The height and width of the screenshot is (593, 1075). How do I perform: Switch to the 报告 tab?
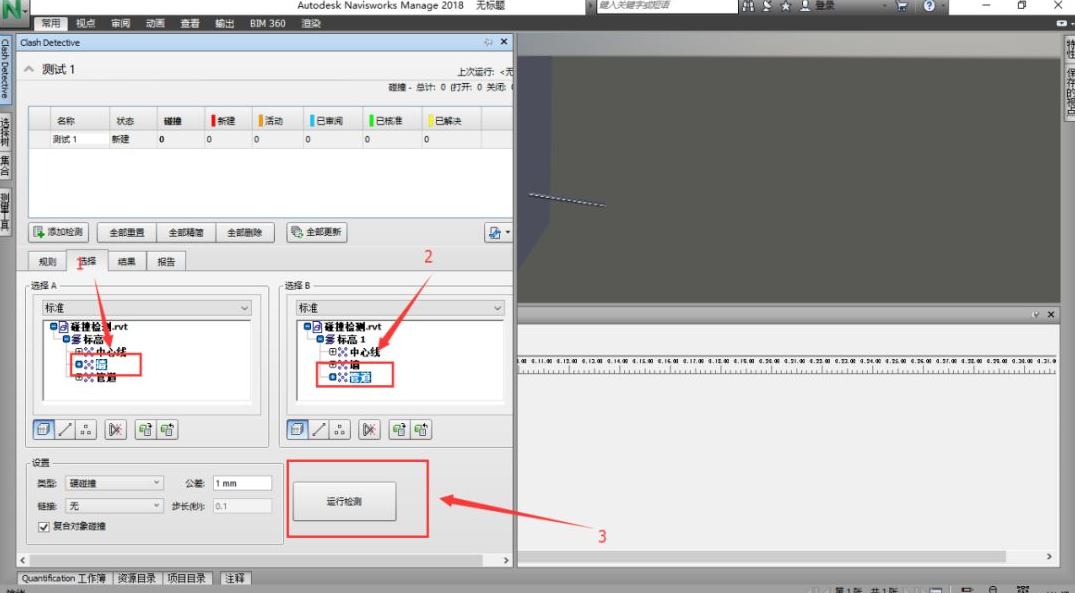(x=167, y=261)
